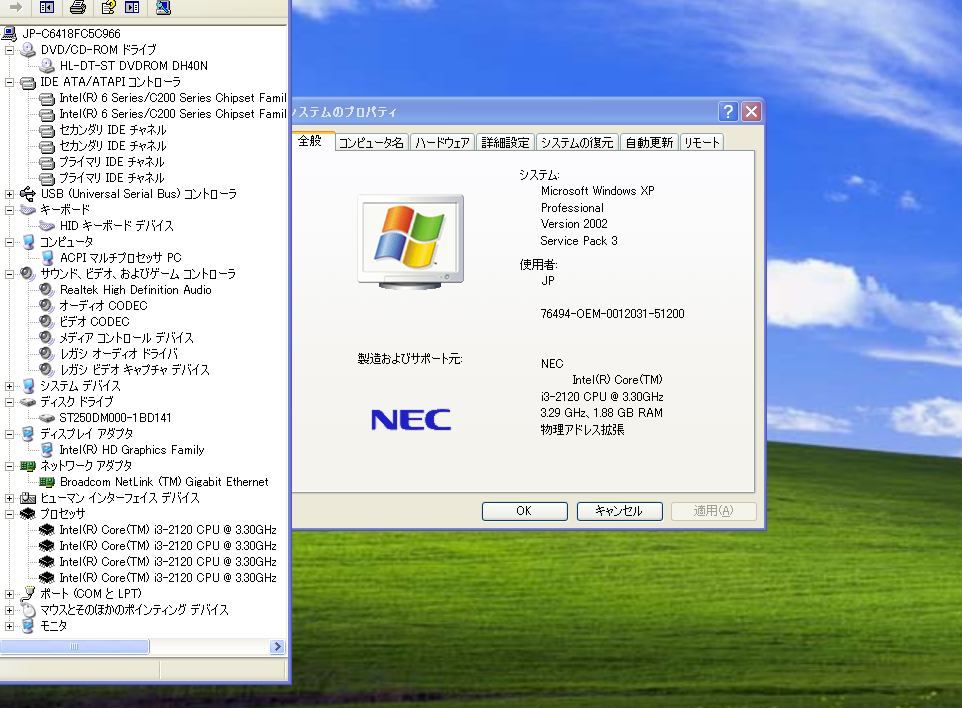
Task: Switch to the コンピュータ名 tab
Action: pyautogui.click(x=371, y=142)
